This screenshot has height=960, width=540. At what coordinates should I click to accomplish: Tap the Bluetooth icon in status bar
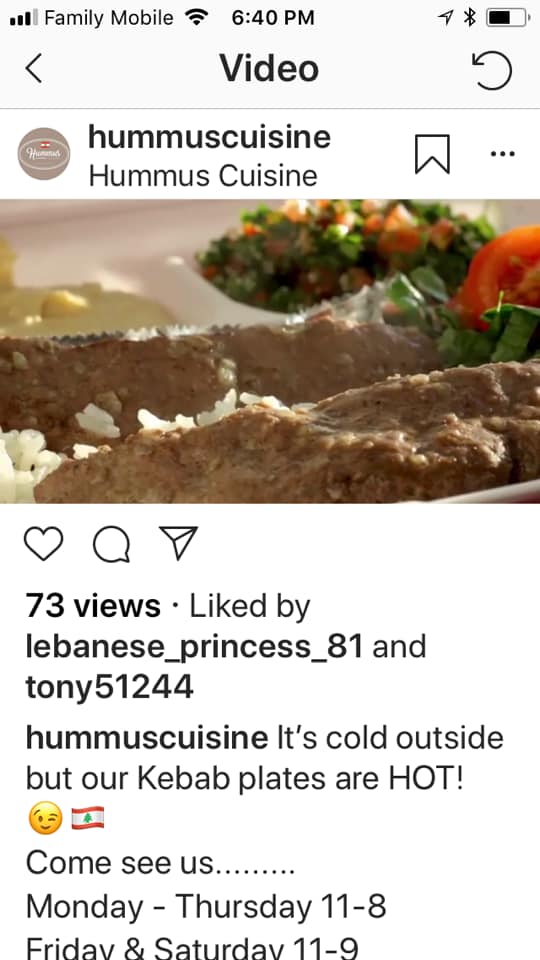tap(469, 18)
